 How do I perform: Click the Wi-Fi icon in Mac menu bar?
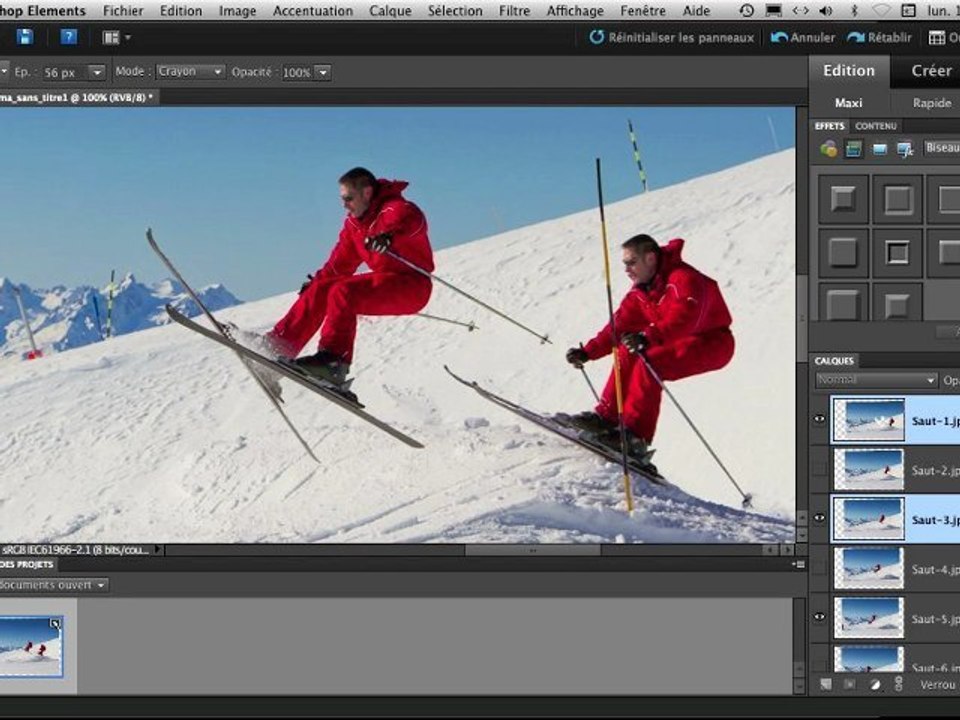[x=881, y=10]
